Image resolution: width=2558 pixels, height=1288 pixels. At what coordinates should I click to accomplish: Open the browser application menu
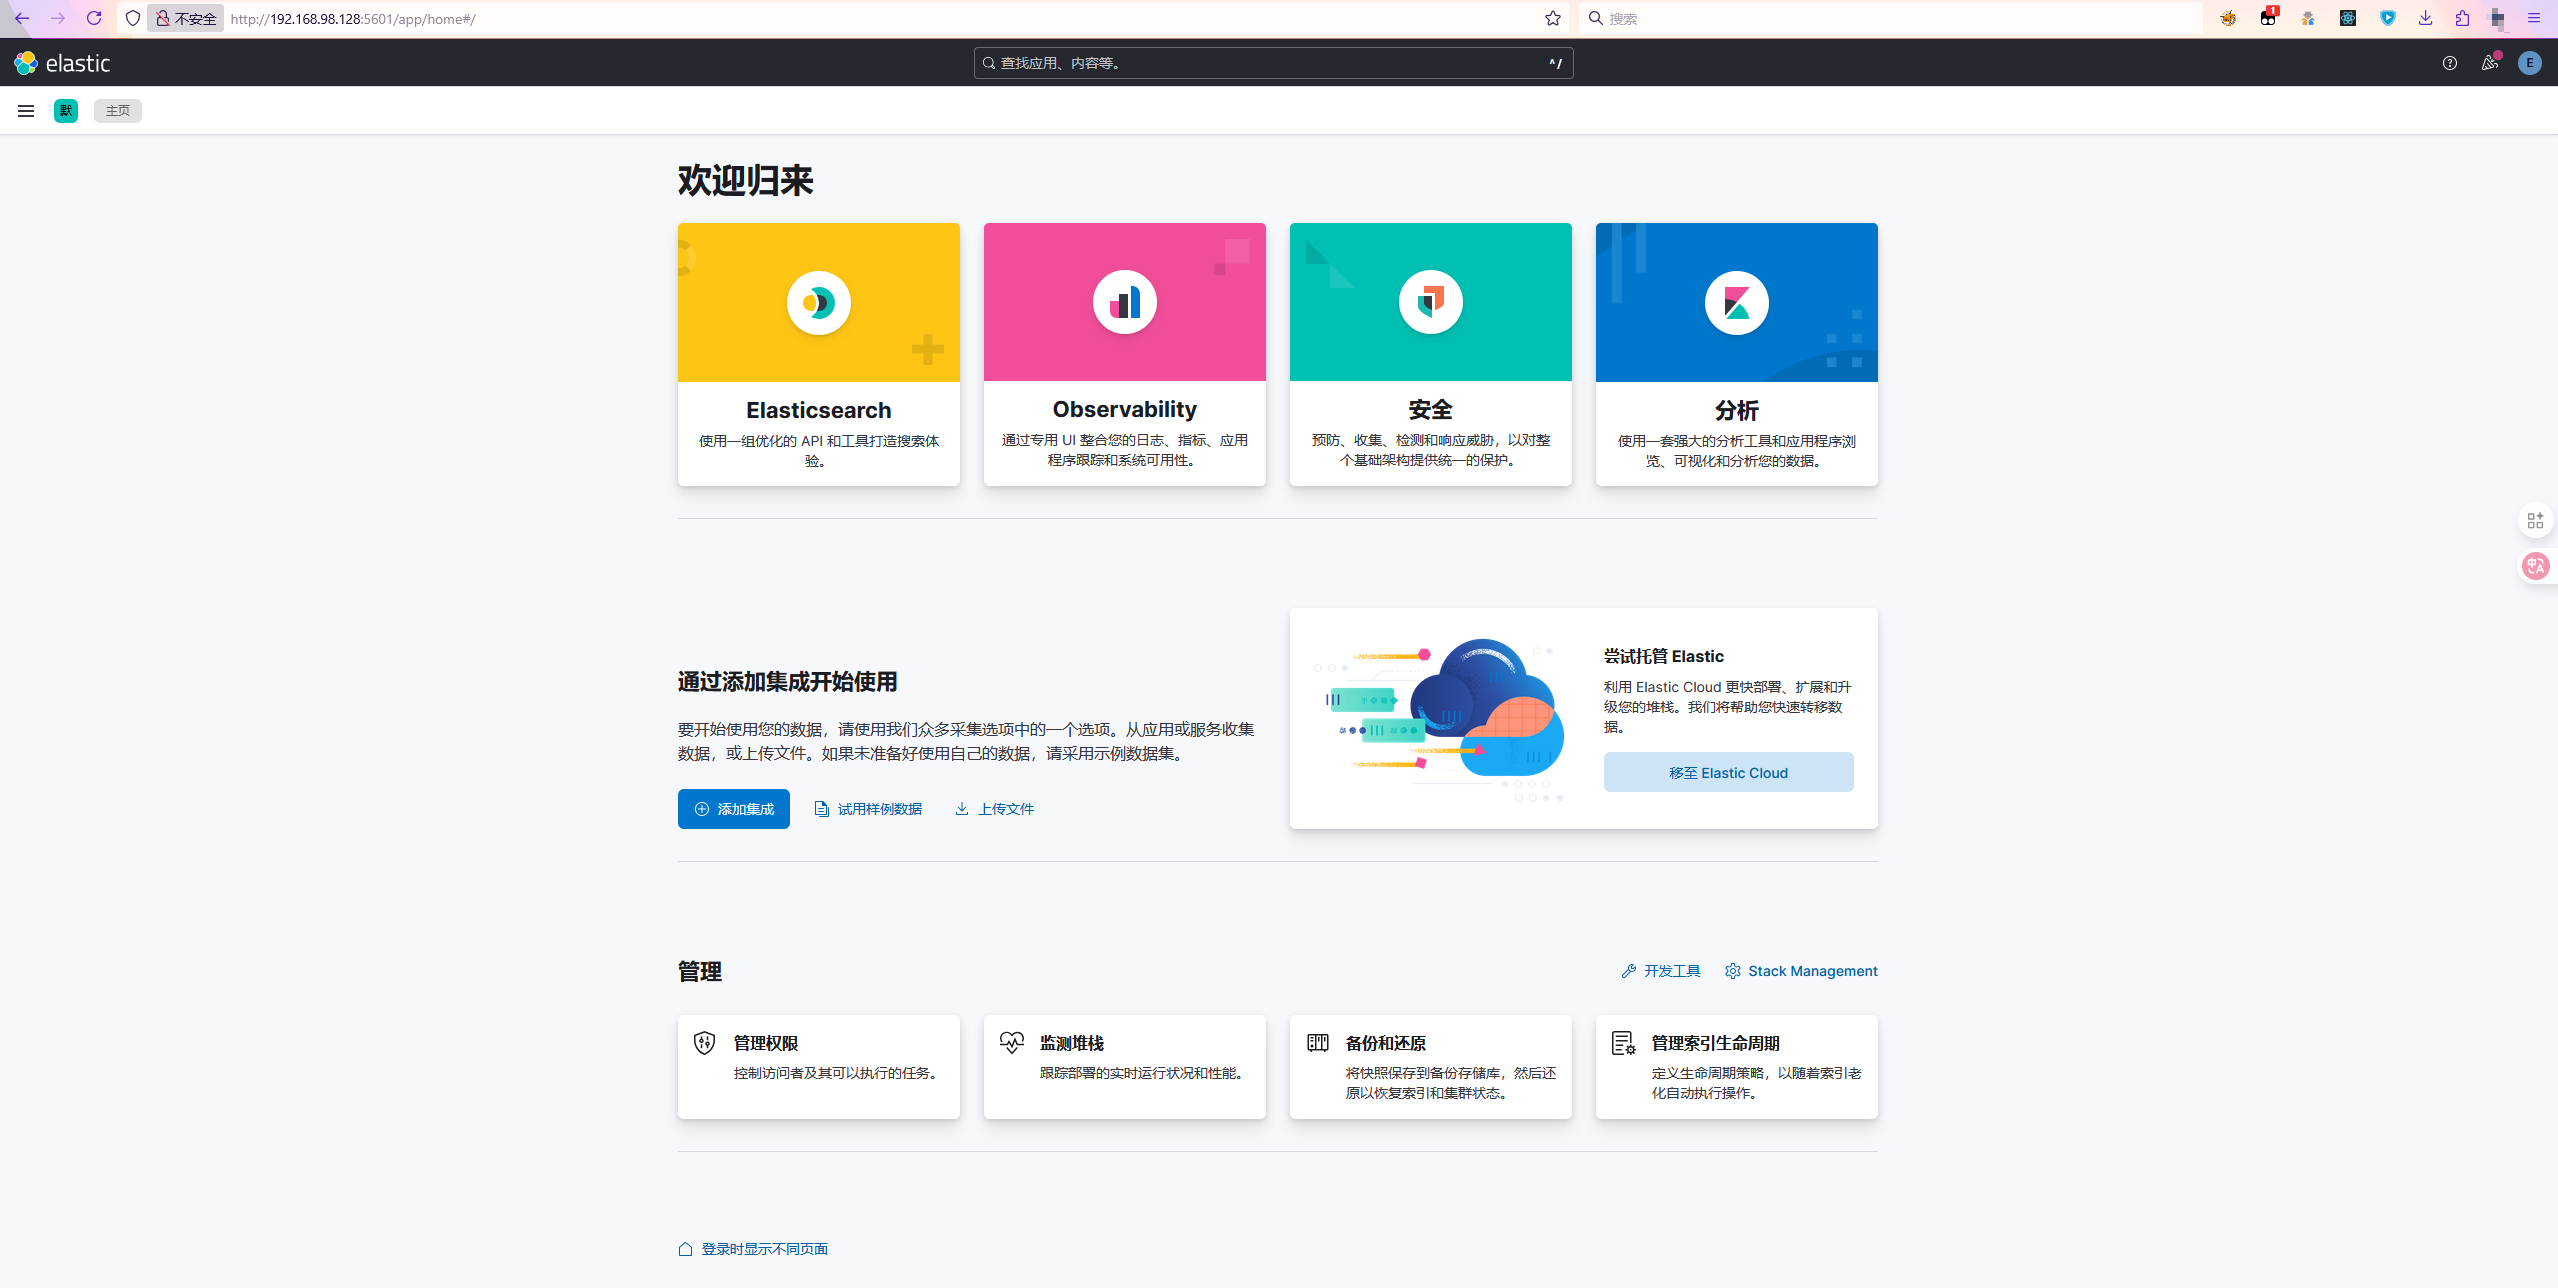click(2534, 18)
